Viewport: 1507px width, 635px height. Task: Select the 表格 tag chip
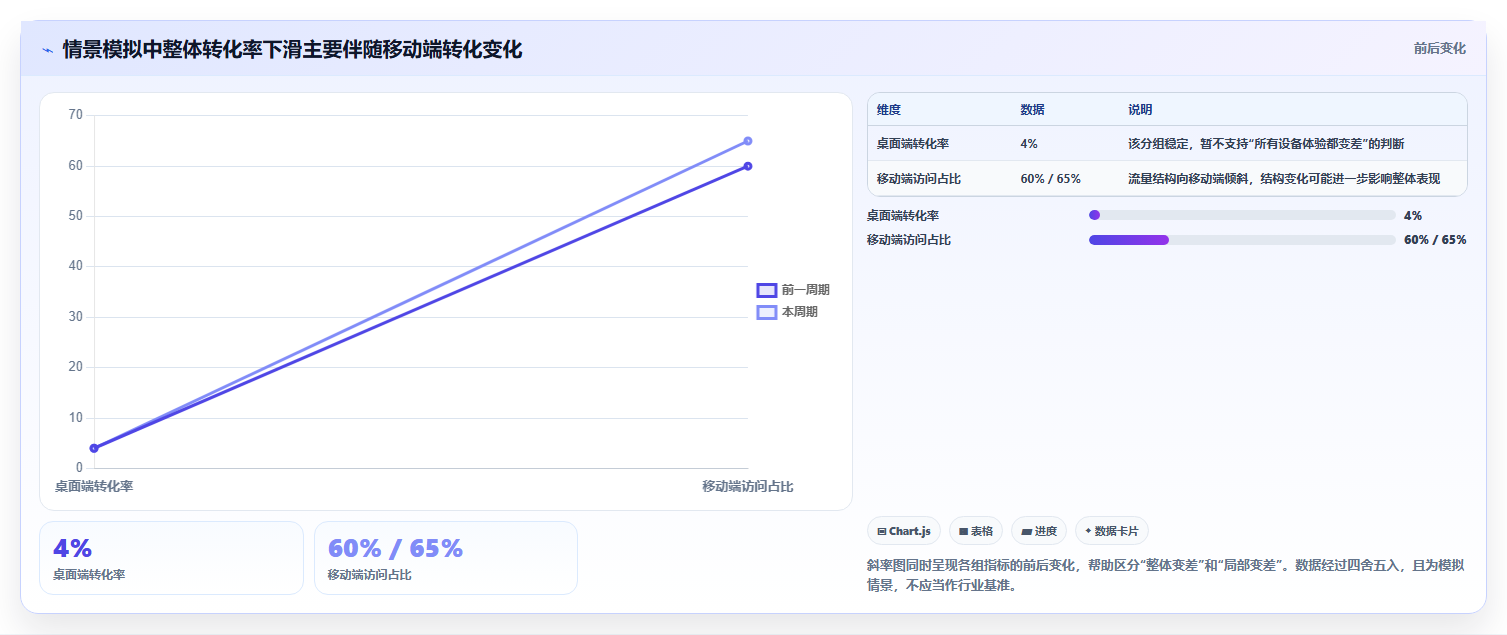click(x=976, y=531)
